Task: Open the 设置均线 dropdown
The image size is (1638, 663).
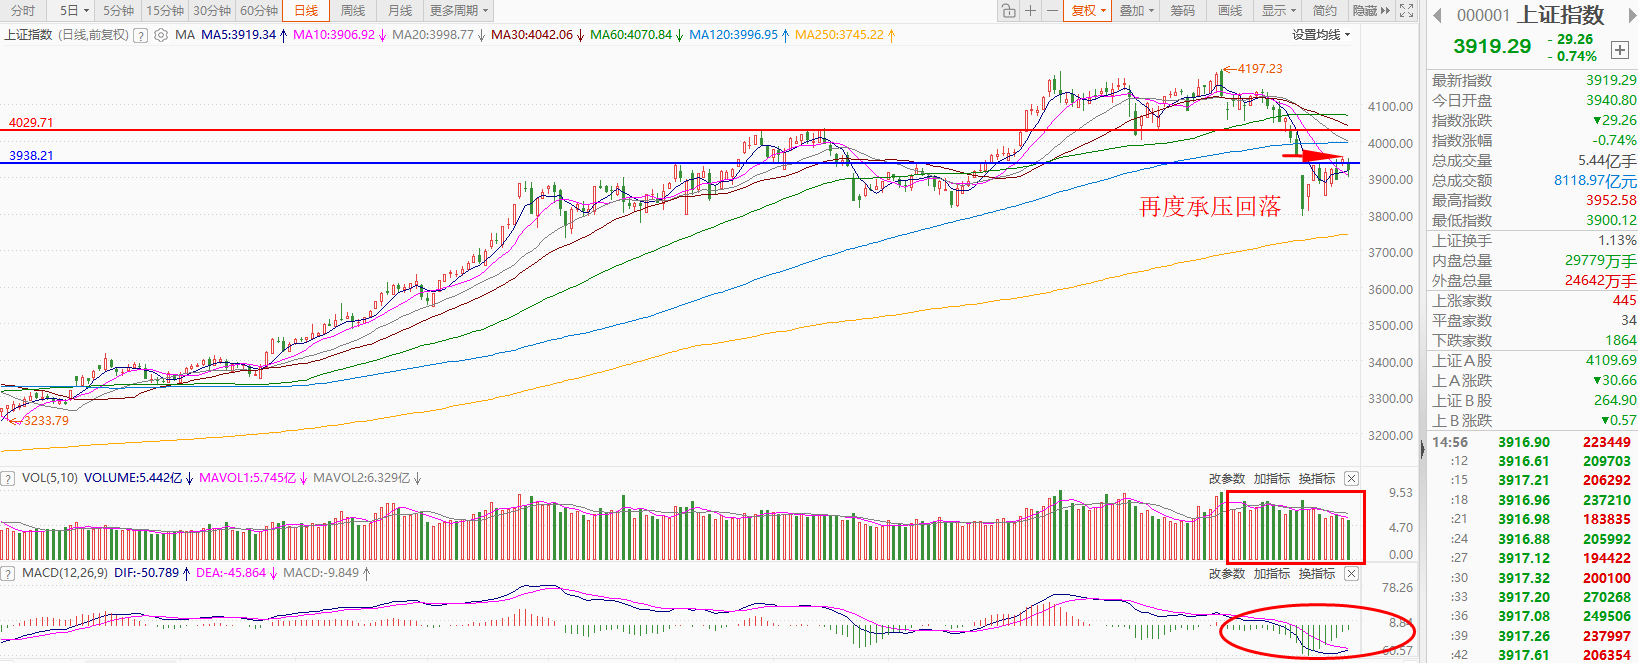Action: coord(1320,35)
